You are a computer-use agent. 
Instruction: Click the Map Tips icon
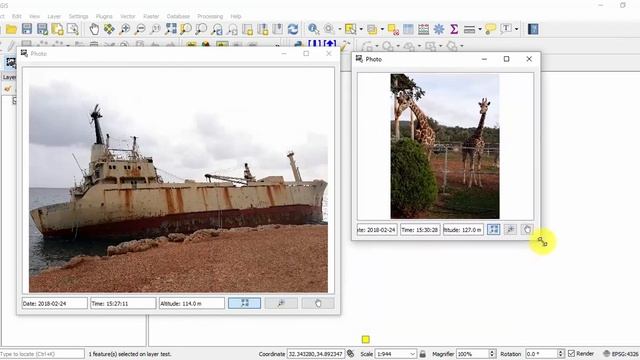click(x=491, y=29)
